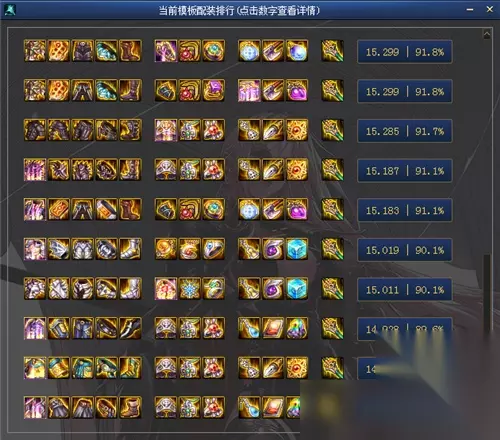Open the 15.019 | 90.1% ranking details
The width and height of the screenshot is (500, 440).
click(x=405, y=250)
